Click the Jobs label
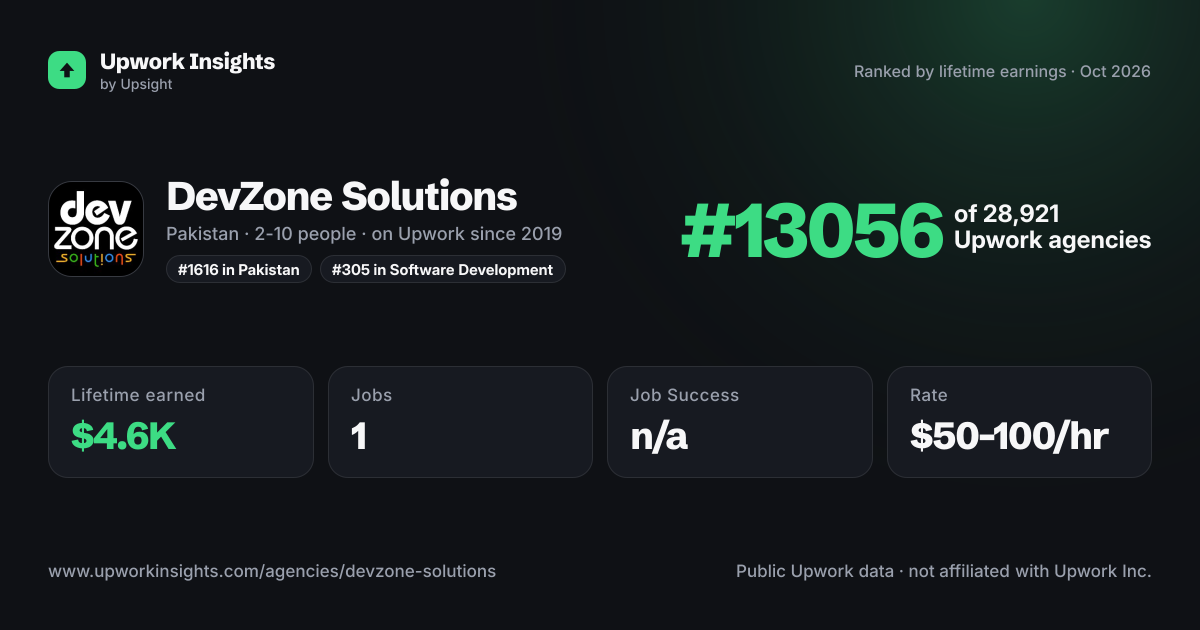The image size is (1200, 630). click(372, 395)
